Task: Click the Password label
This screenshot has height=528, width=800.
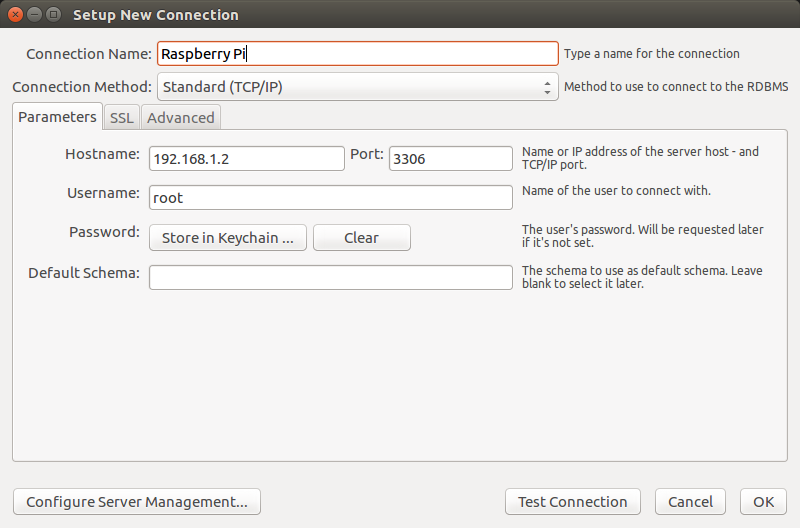Action: point(105,232)
